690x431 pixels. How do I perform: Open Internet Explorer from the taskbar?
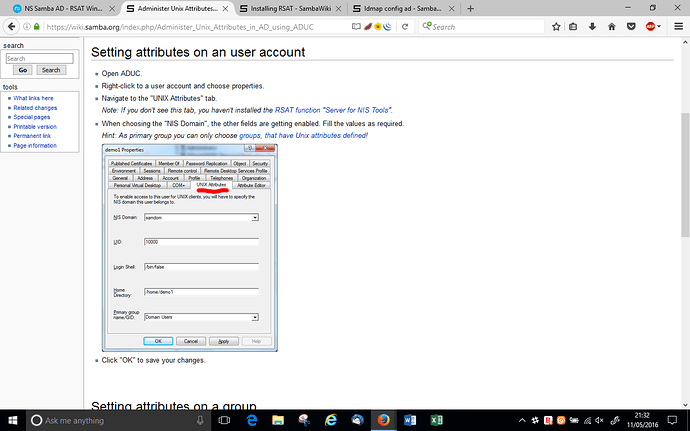click(331, 420)
